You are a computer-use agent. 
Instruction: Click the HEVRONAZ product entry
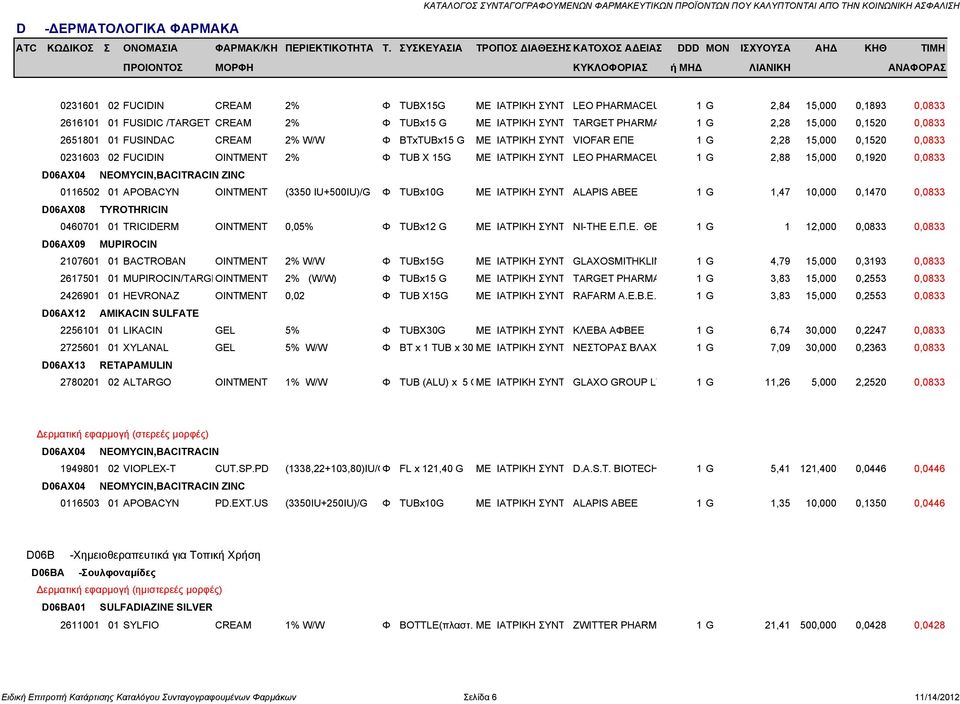151,296
